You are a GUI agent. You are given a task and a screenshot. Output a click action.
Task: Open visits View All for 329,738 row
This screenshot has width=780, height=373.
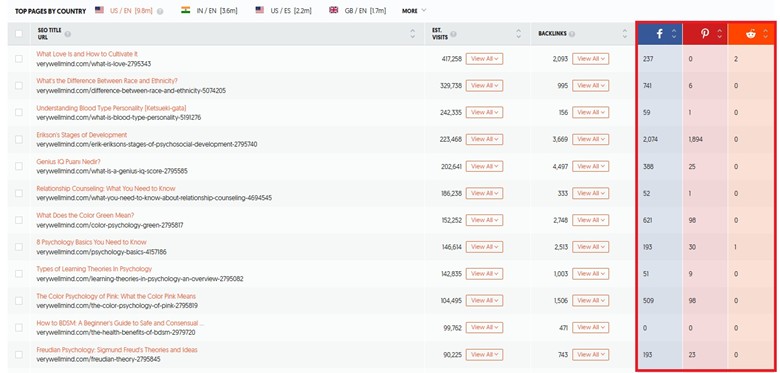pyautogui.click(x=485, y=86)
